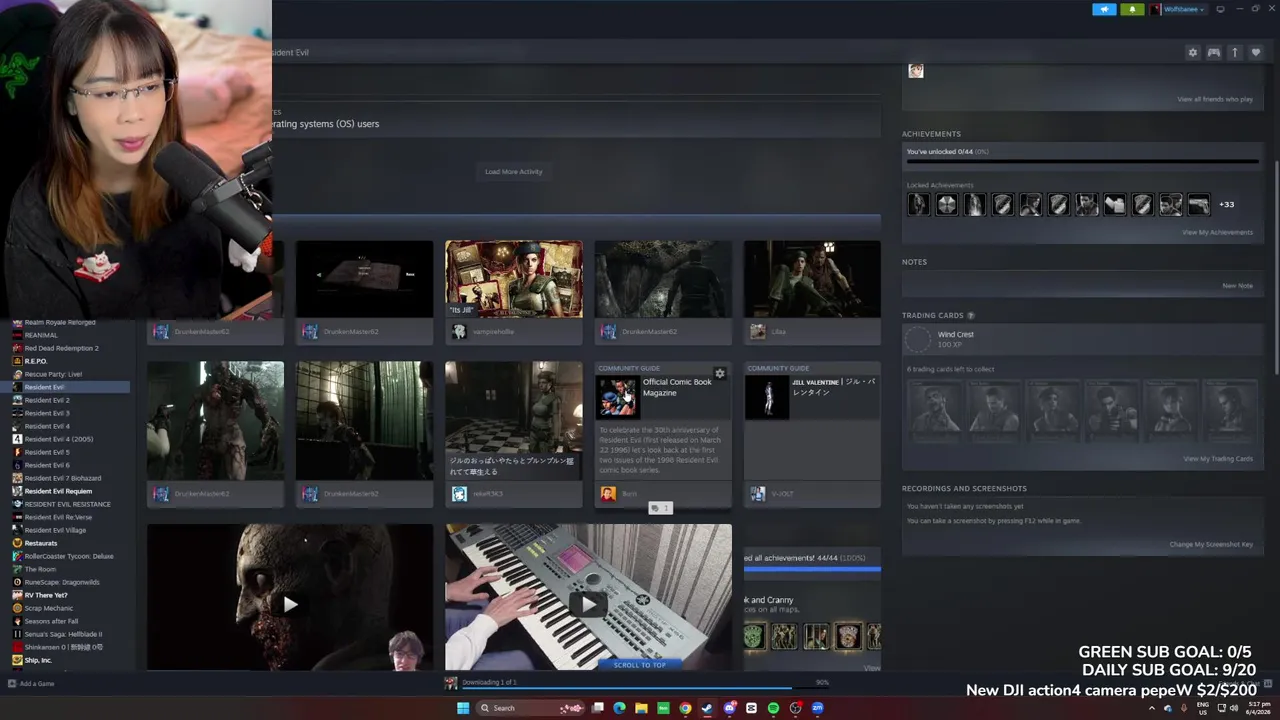The height and width of the screenshot is (720, 1280).
Task: Open Zoom from the taskbar
Action: tap(817, 708)
